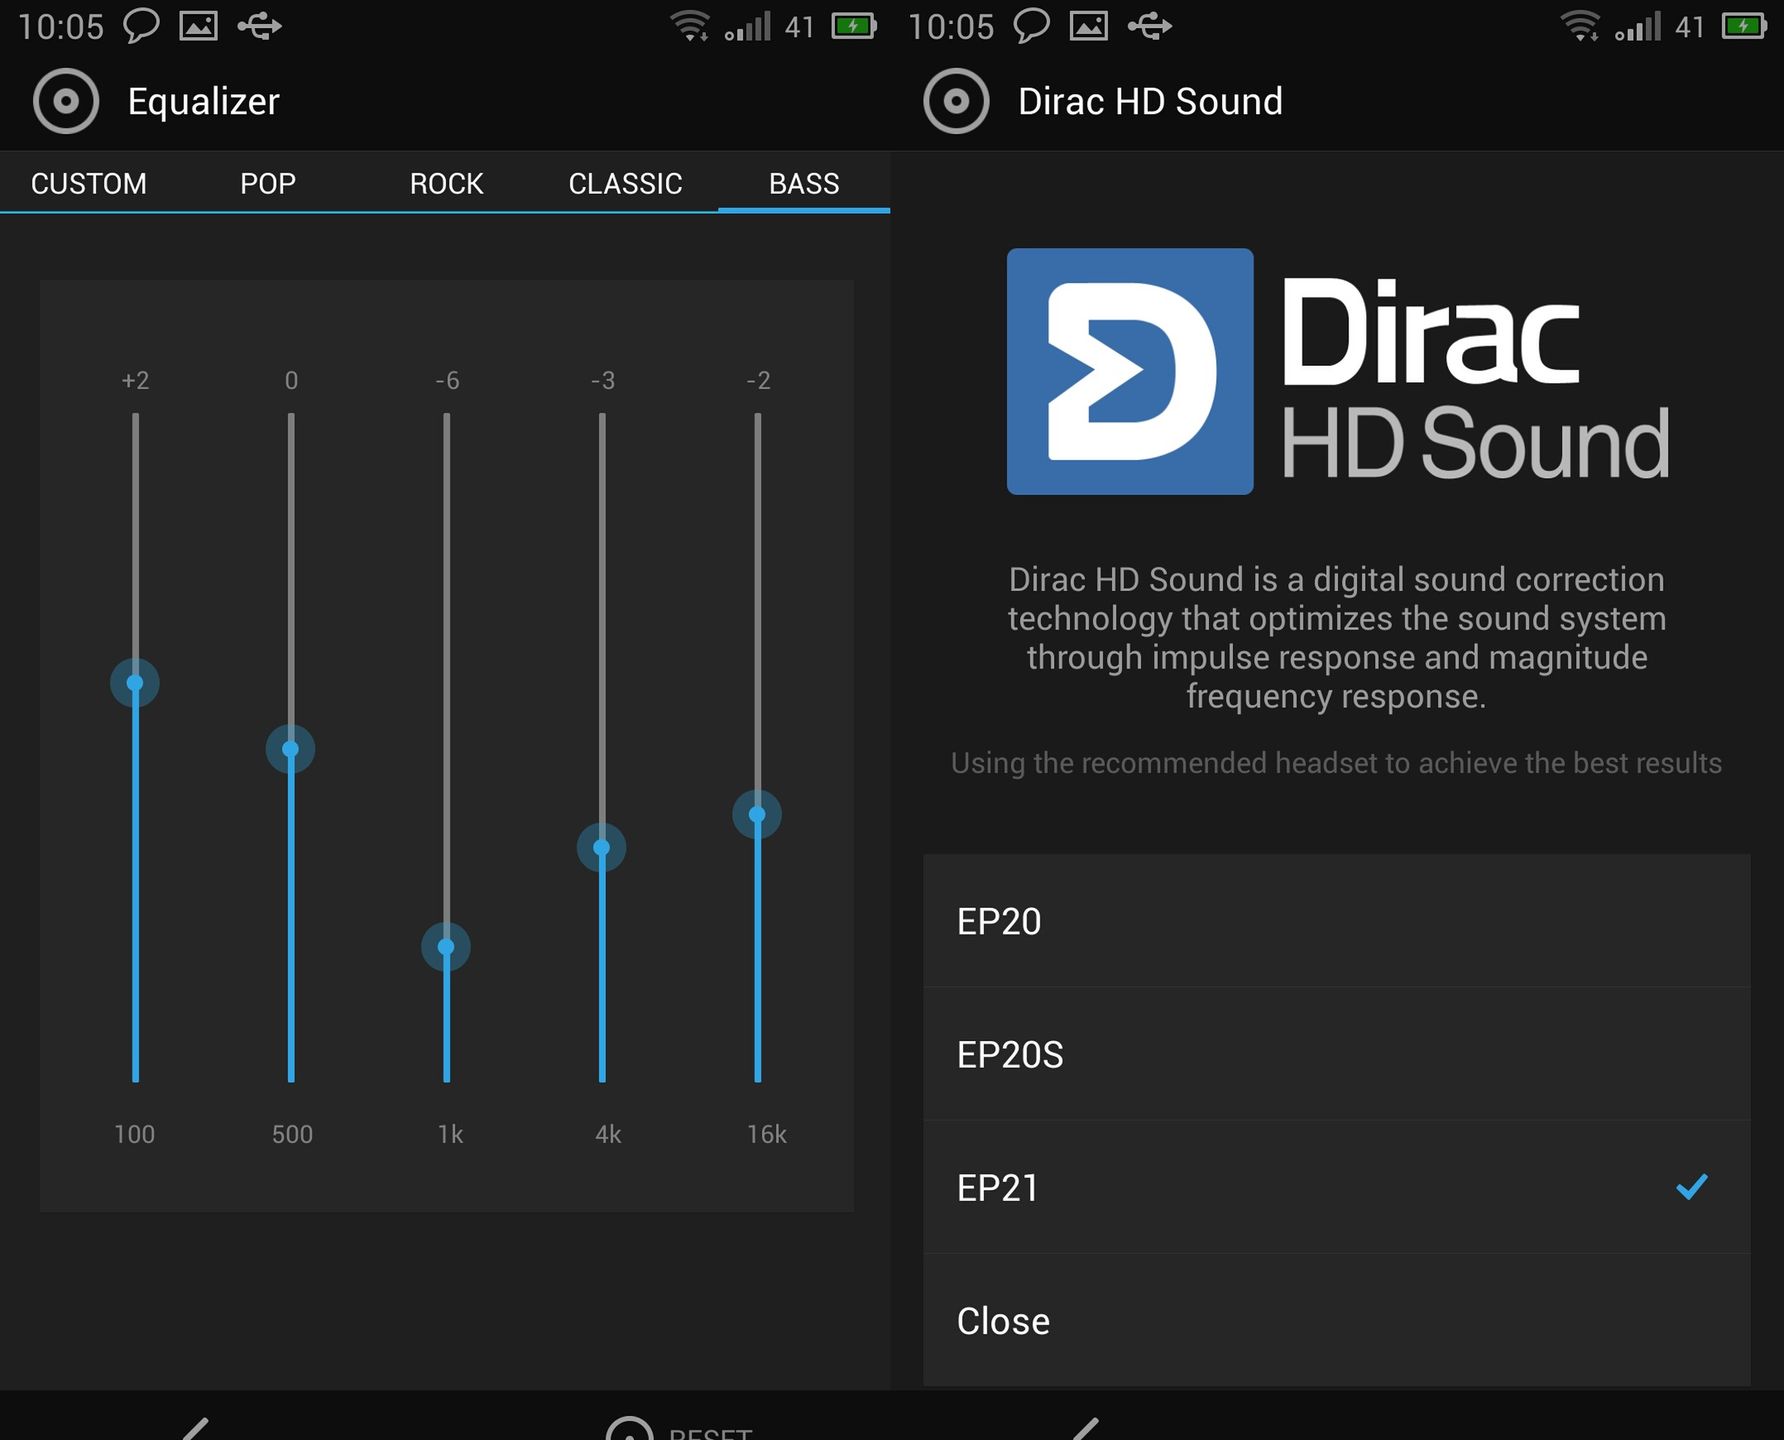This screenshot has height=1440, width=1784.
Task: Click the 500 Hz band slider handle
Action: point(291,749)
